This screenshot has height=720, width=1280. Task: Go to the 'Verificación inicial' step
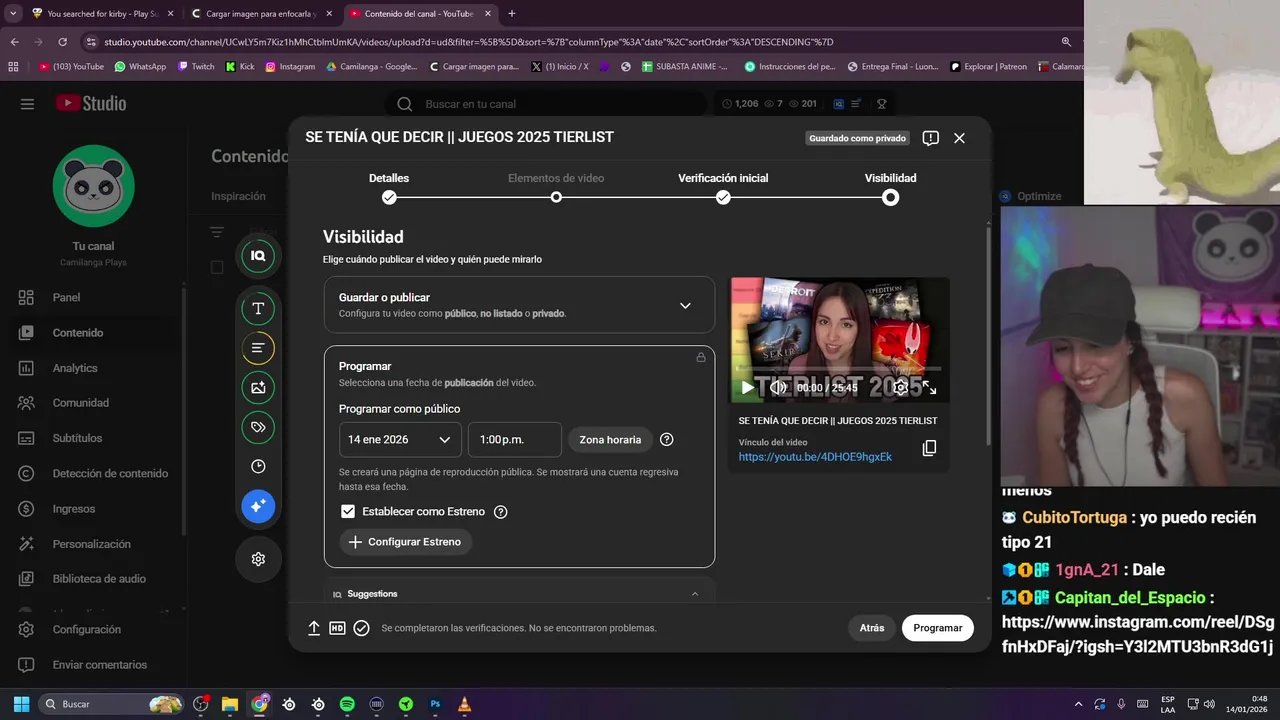coord(723,187)
